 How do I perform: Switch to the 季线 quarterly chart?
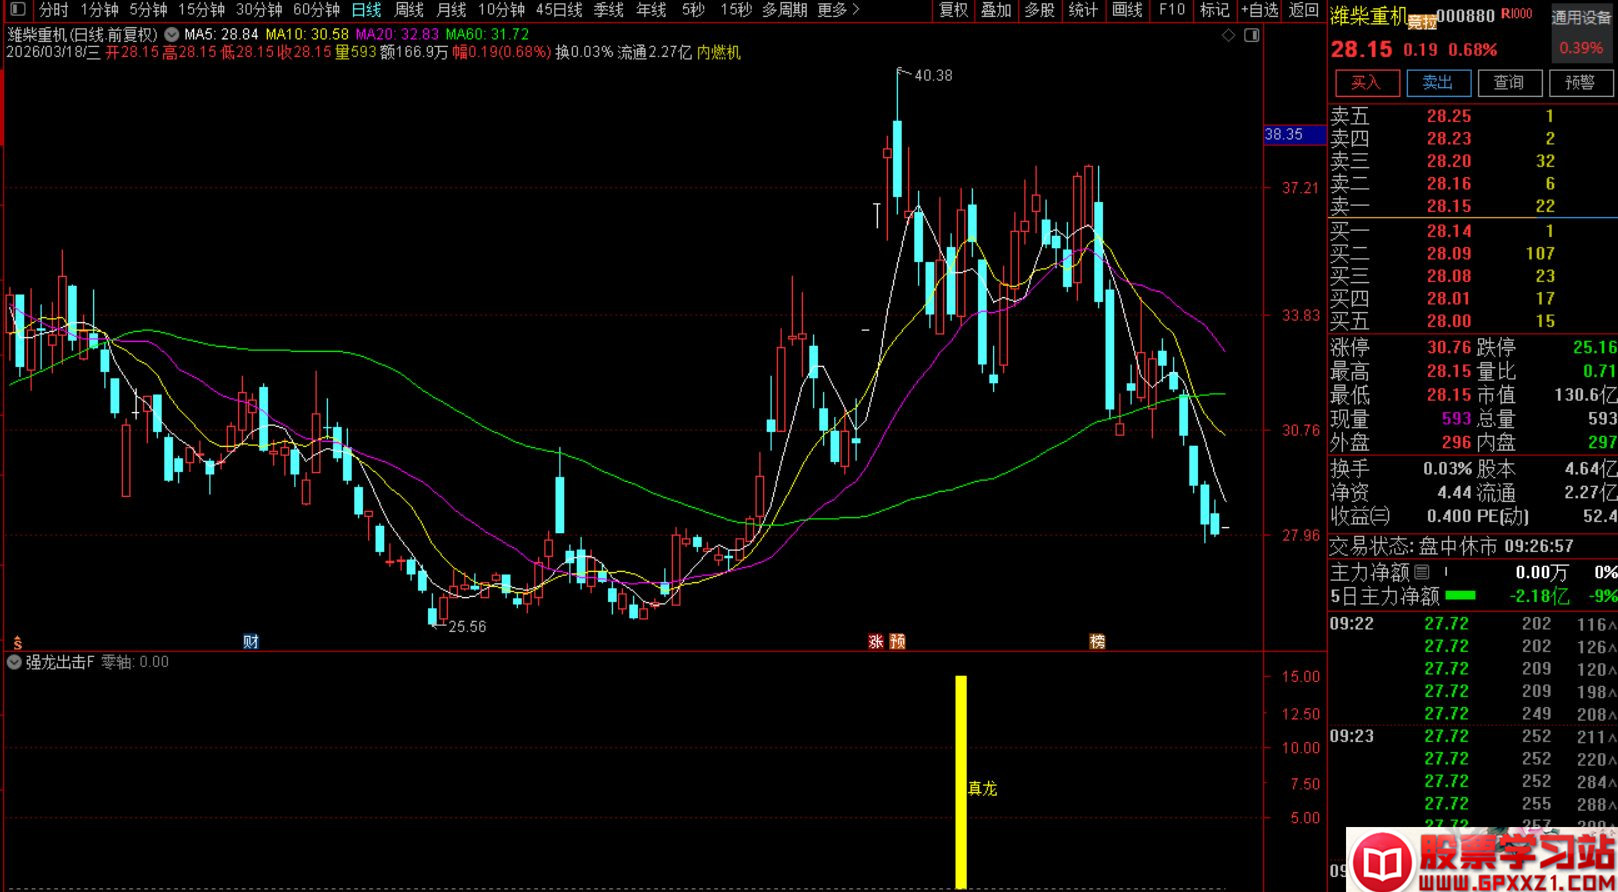609,10
